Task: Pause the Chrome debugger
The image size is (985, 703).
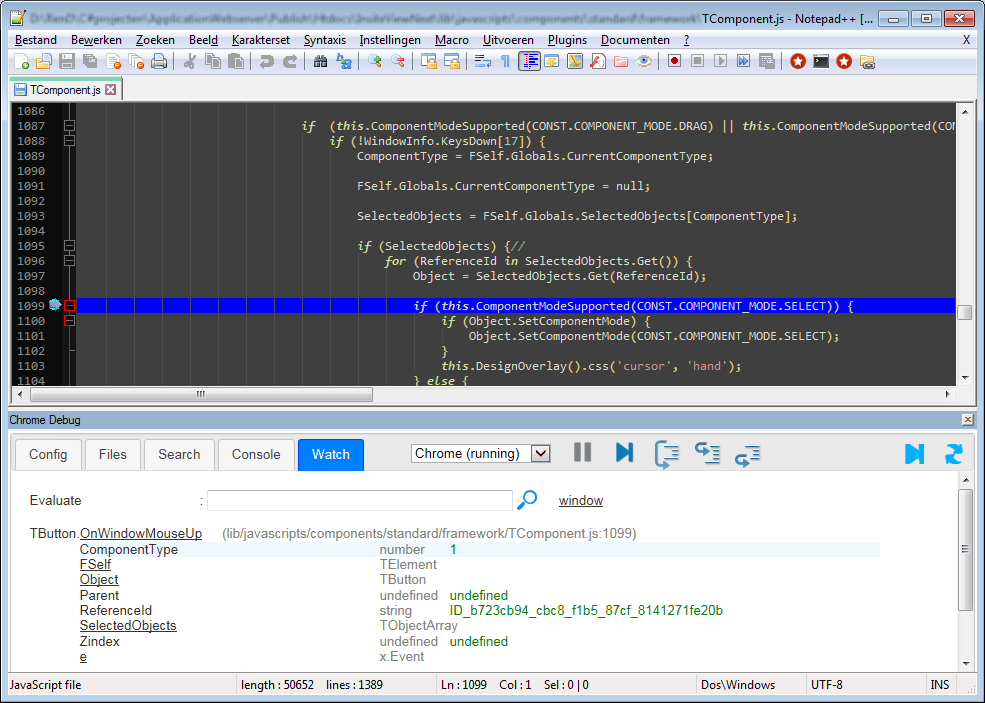Action: [x=582, y=453]
